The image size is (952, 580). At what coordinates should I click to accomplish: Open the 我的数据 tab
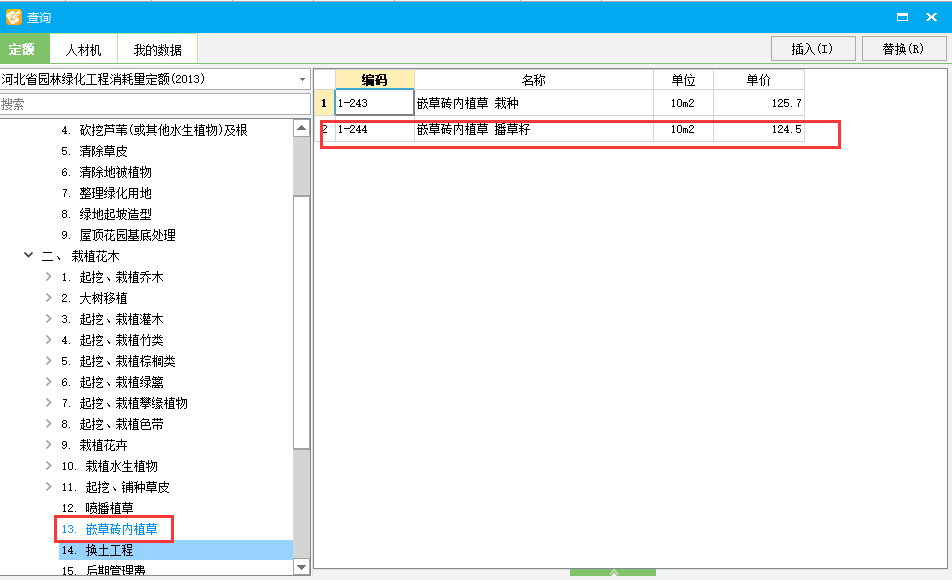(157, 50)
